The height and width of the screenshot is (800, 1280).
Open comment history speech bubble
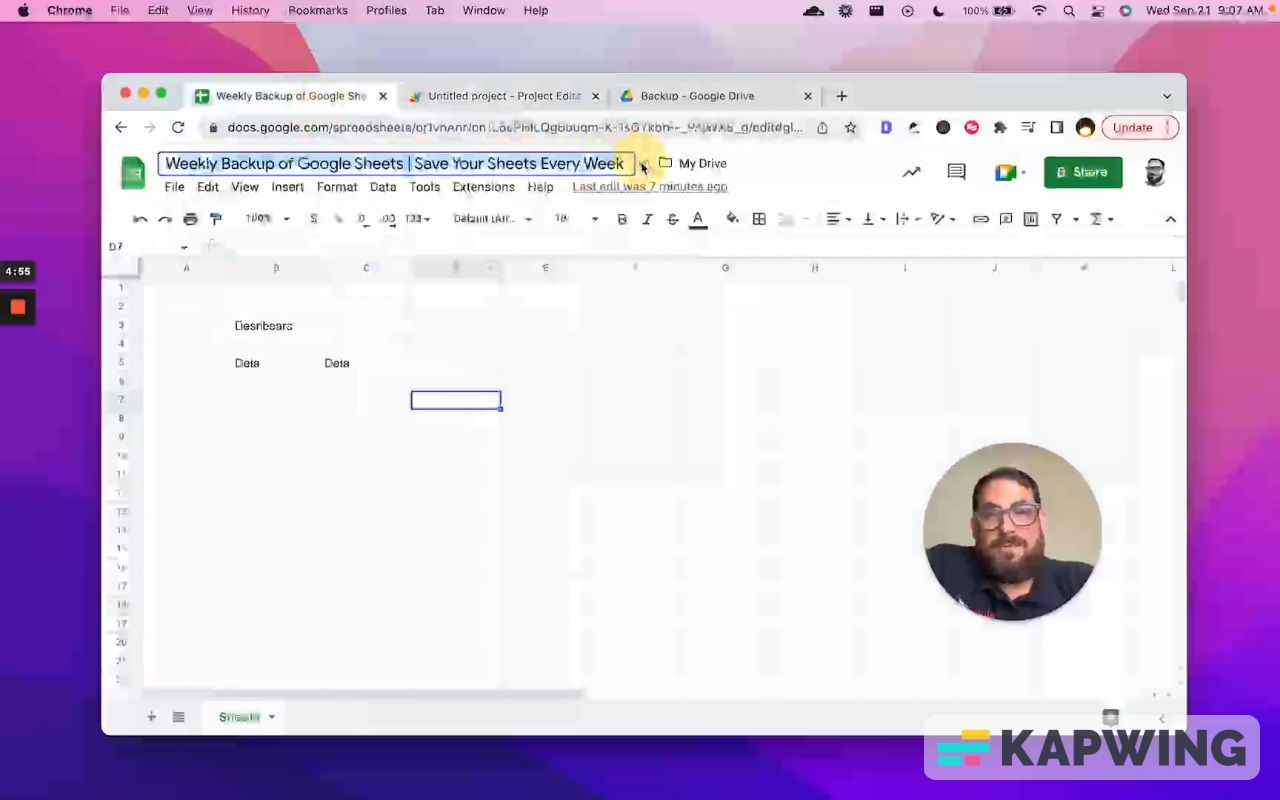tap(956, 172)
